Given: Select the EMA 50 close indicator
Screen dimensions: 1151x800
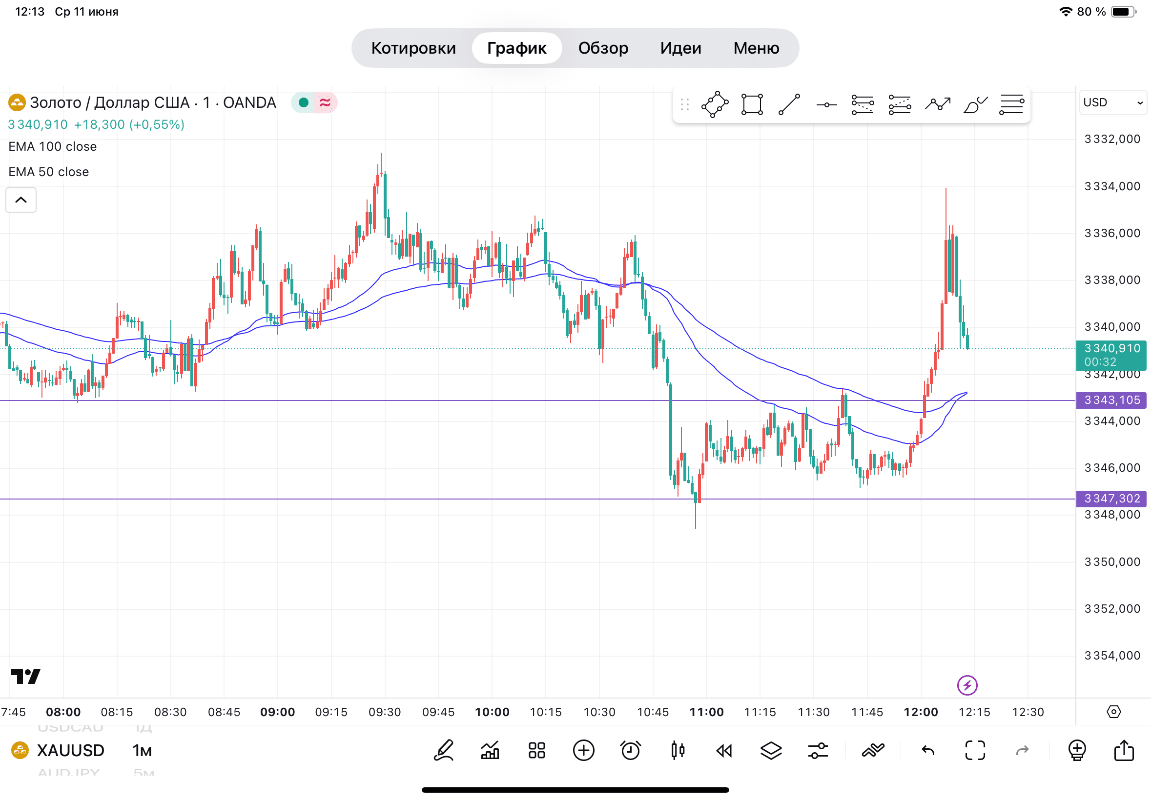Looking at the screenshot, I should coord(48,172).
